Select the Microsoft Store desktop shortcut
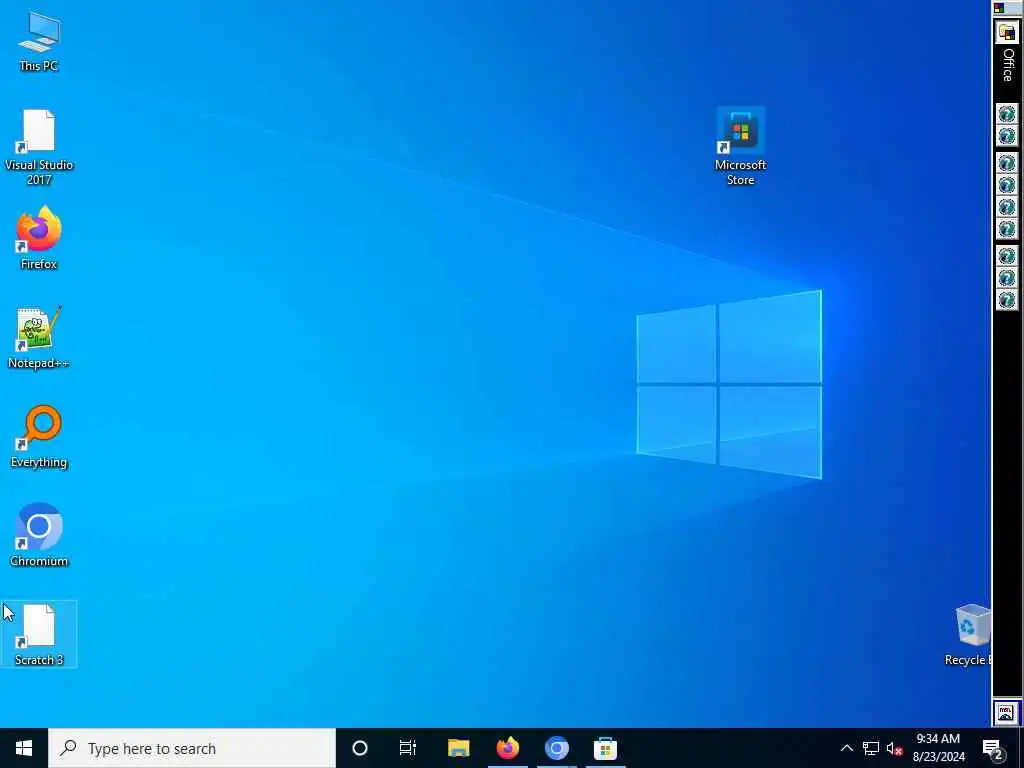The height and width of the screenshot is (768, 1024). click(741, 147)
